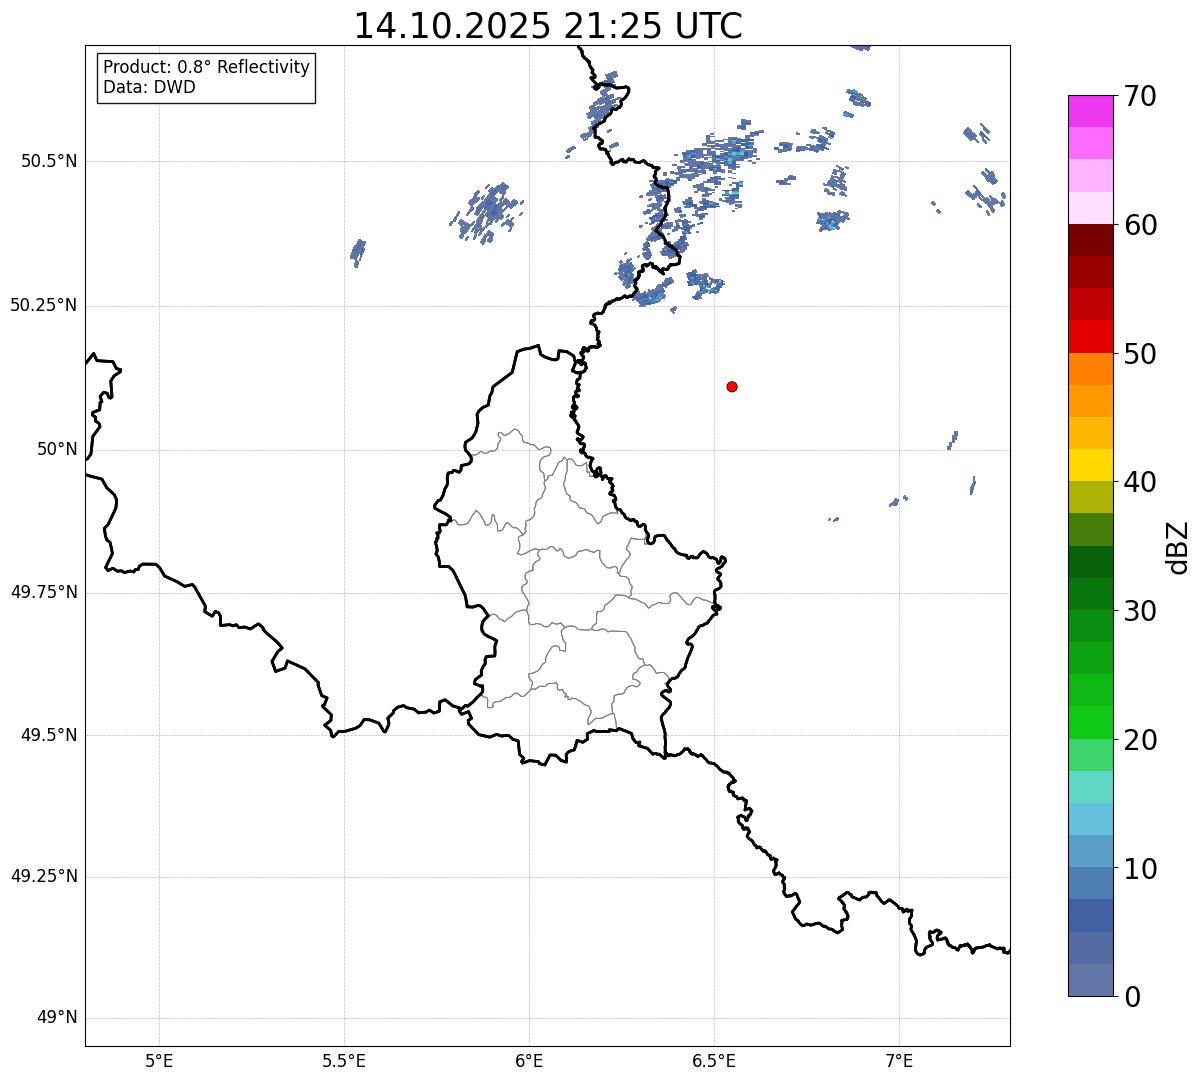Click the longitude label 6°E
The width and height of the screenshot is (1202, 1081).
click(x=529, y=1060)
